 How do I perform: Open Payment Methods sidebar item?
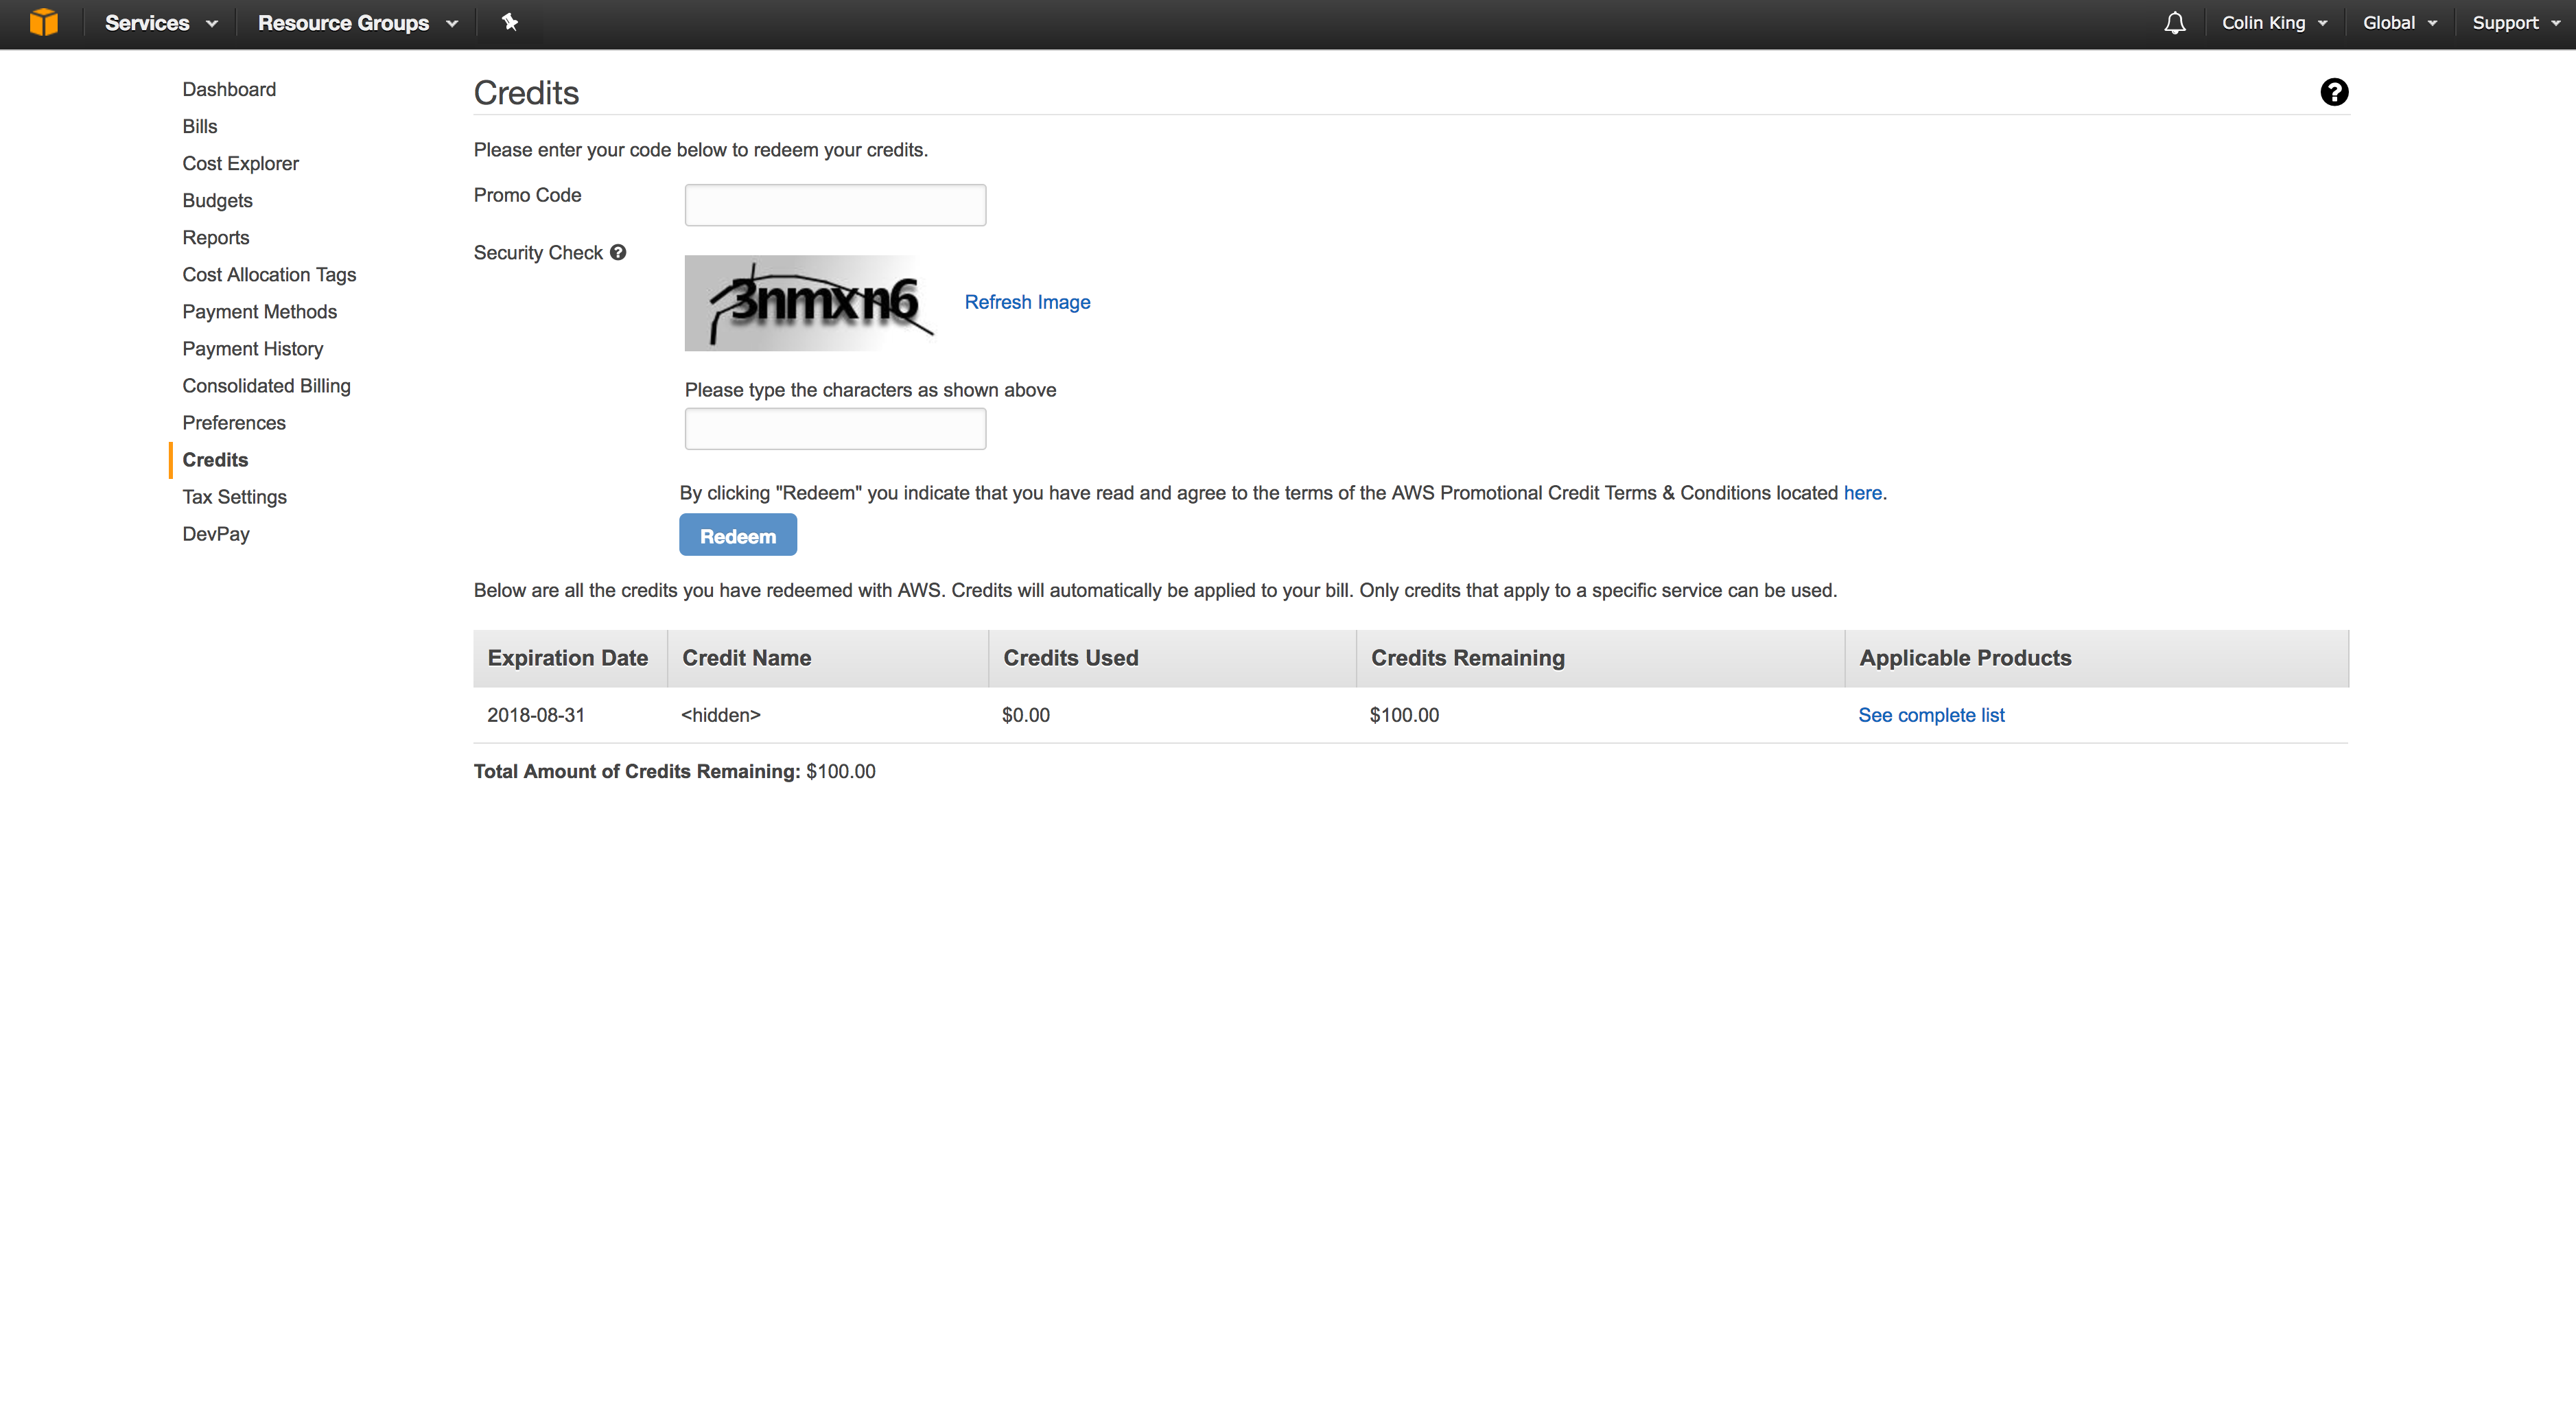click(x=259, y=312)
